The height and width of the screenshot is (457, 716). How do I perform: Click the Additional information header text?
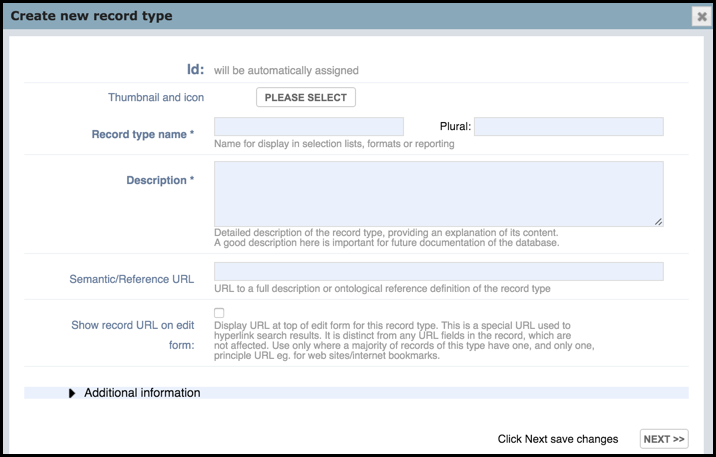[x=142, y=393]
